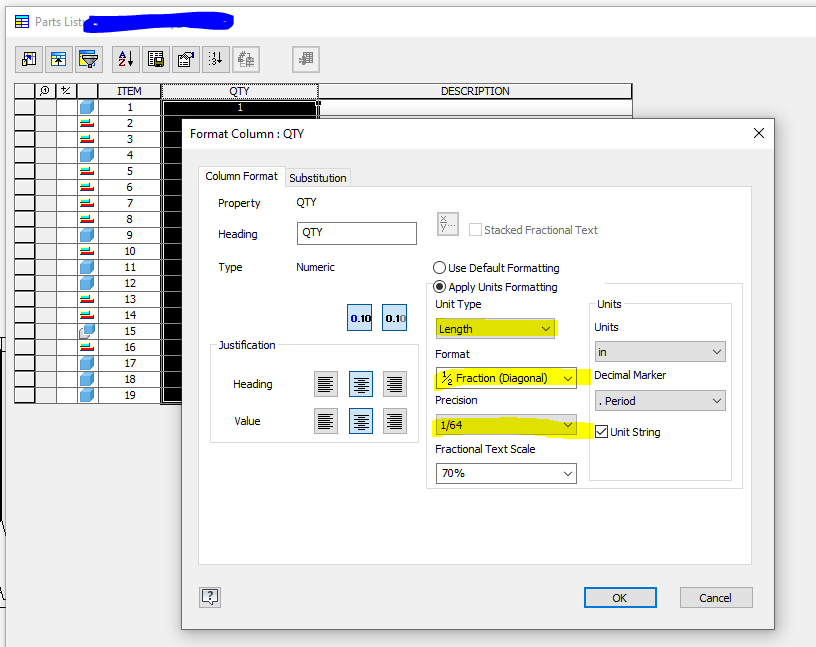Open Table Layout icon in toolbar
816x647 pixels.
tap(186, 59)
